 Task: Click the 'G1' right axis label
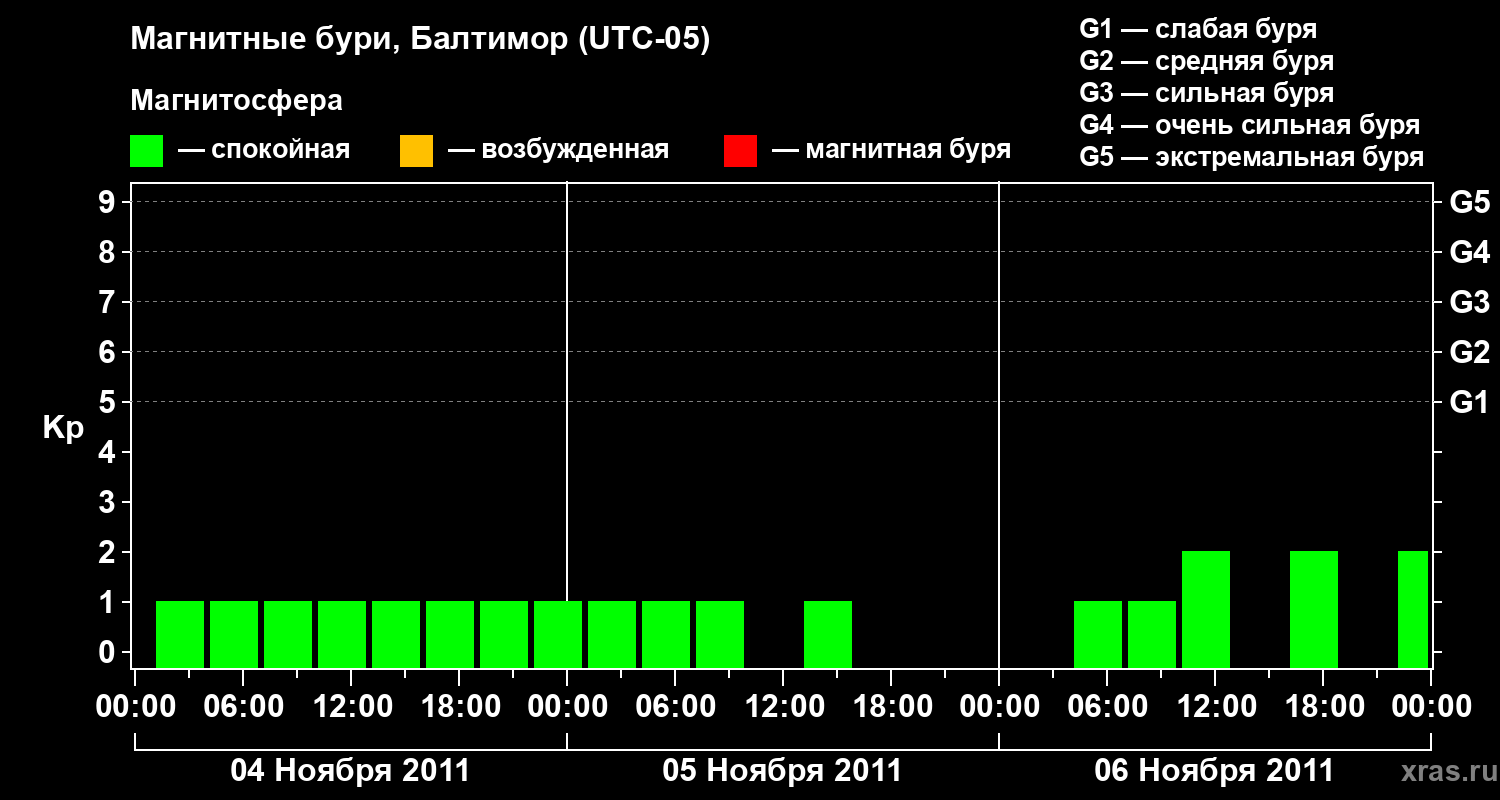[1470, 402]
